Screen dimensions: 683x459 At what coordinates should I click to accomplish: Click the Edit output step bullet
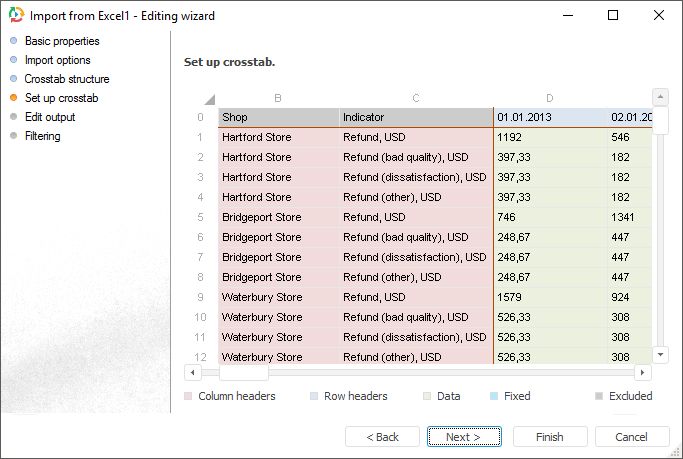(14, 117)
